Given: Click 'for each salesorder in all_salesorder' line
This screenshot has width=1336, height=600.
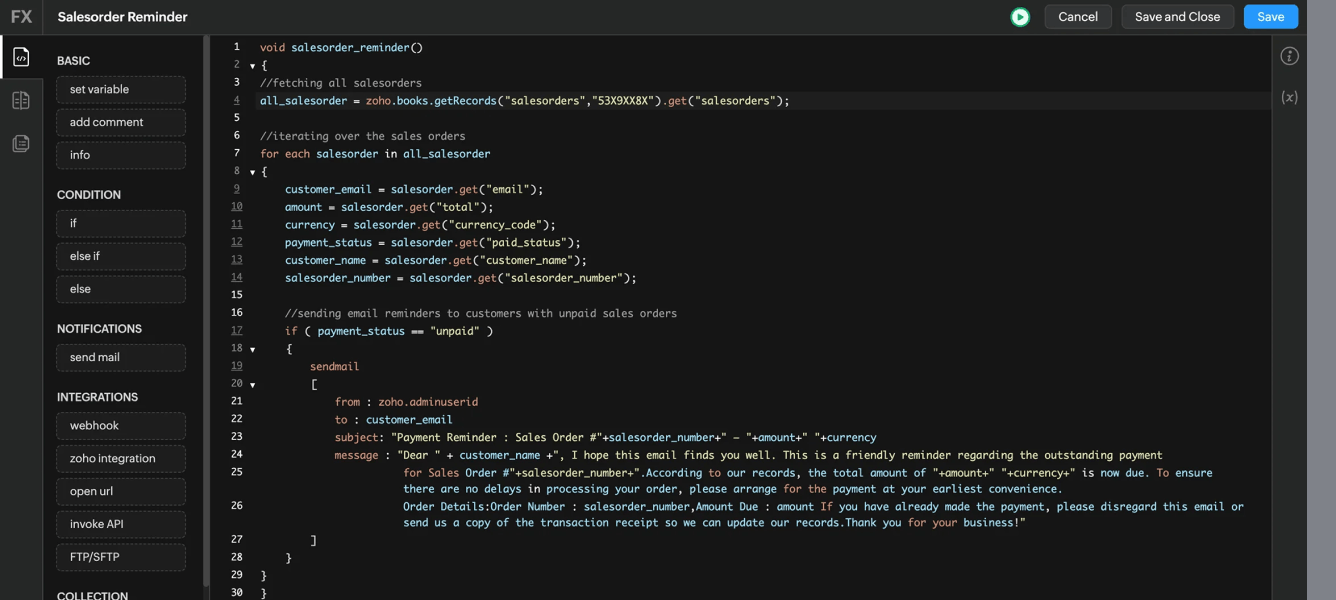Looking at the screenshot, I should pos(375,154).
